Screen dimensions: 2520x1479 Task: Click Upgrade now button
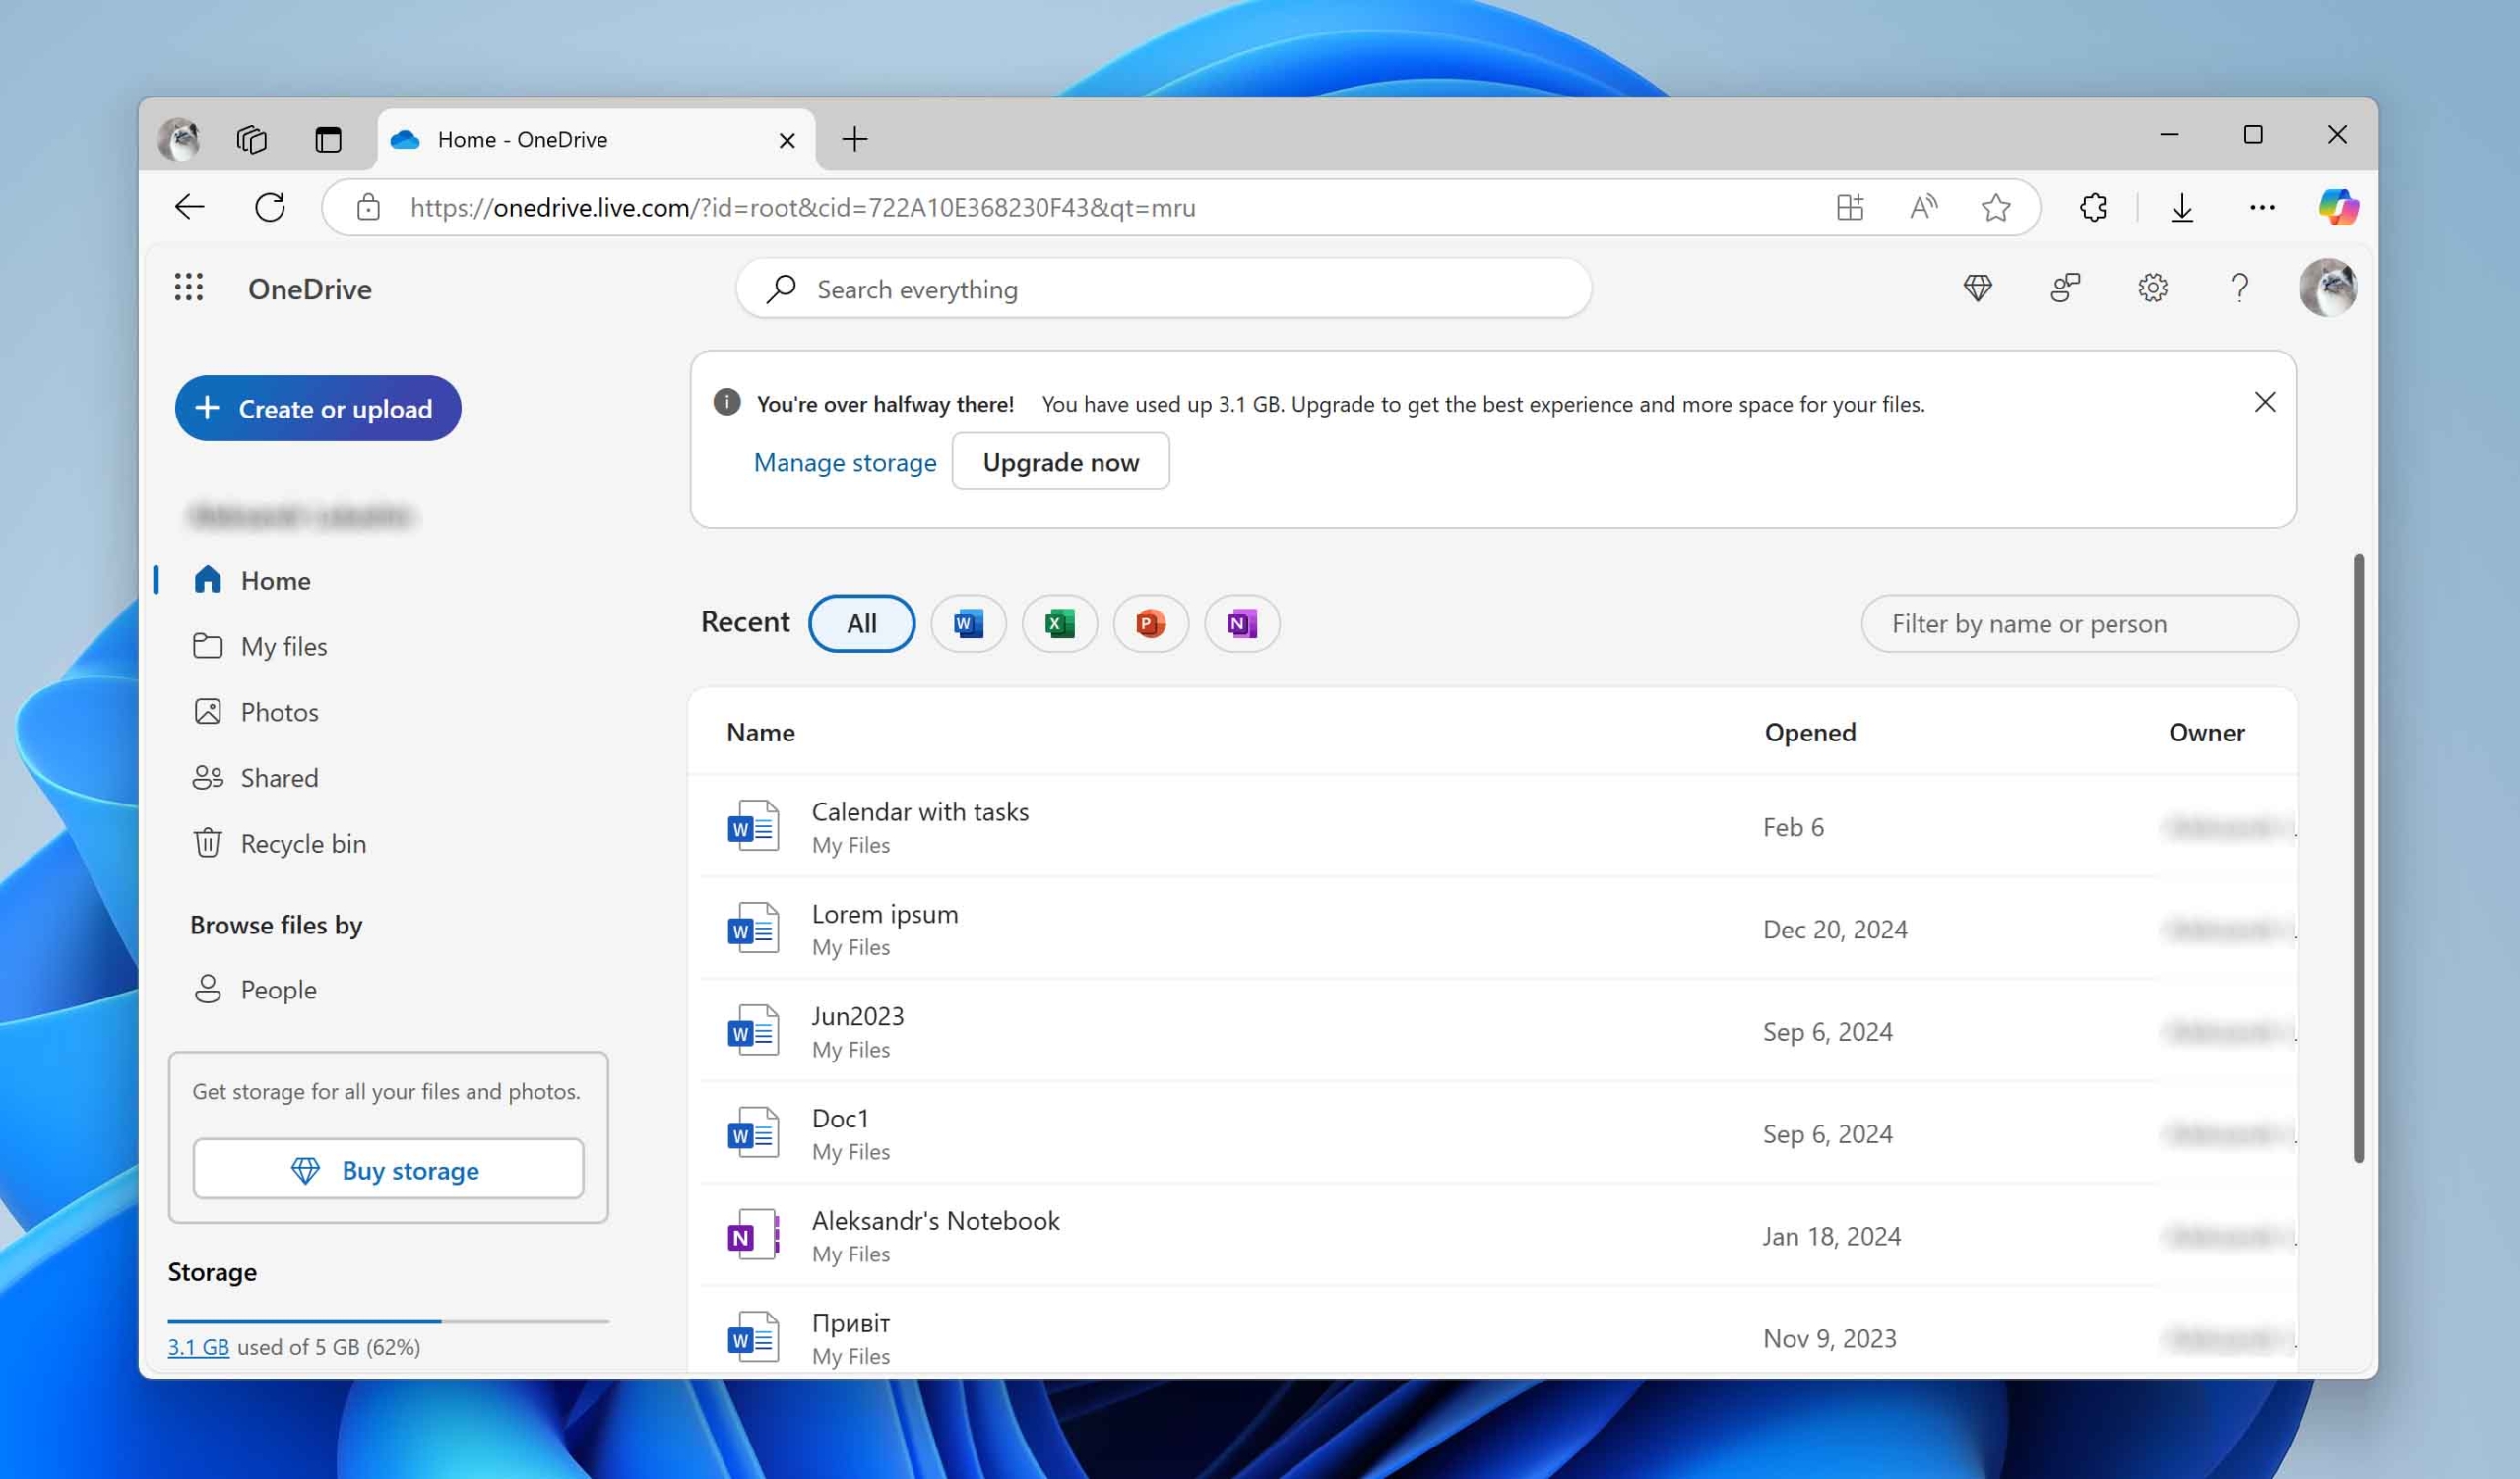point(1060,462)
